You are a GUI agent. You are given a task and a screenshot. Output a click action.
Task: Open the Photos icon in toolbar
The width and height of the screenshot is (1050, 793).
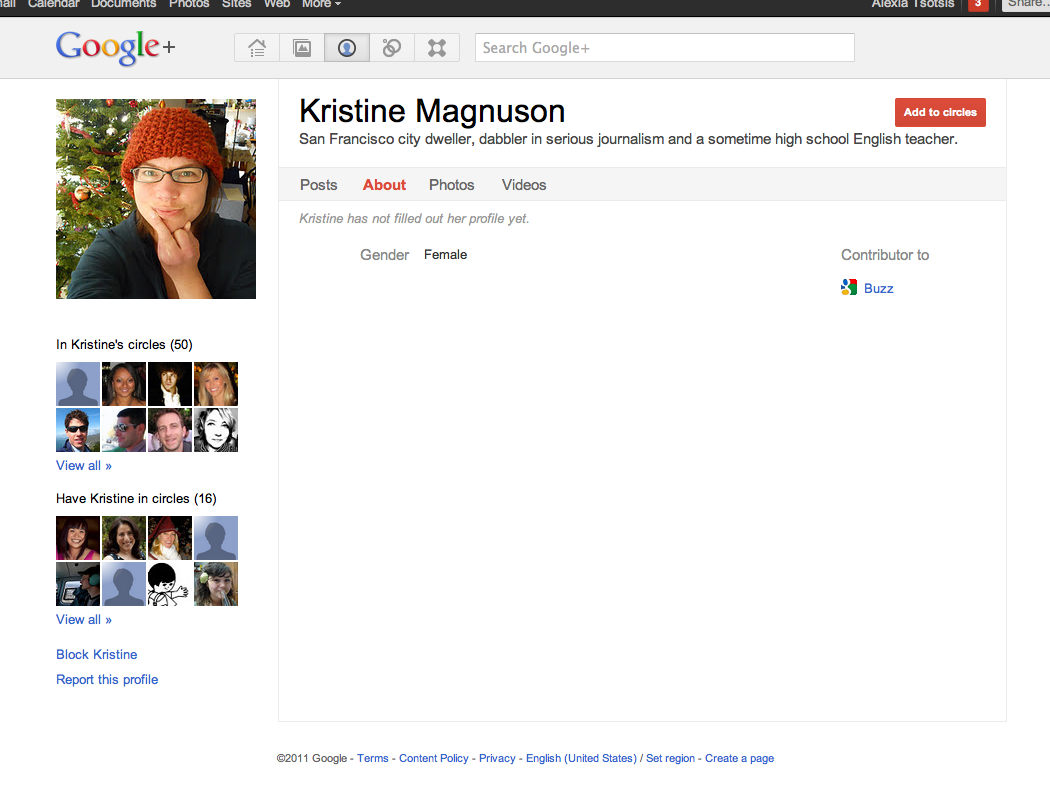click(x=301, y=48)
